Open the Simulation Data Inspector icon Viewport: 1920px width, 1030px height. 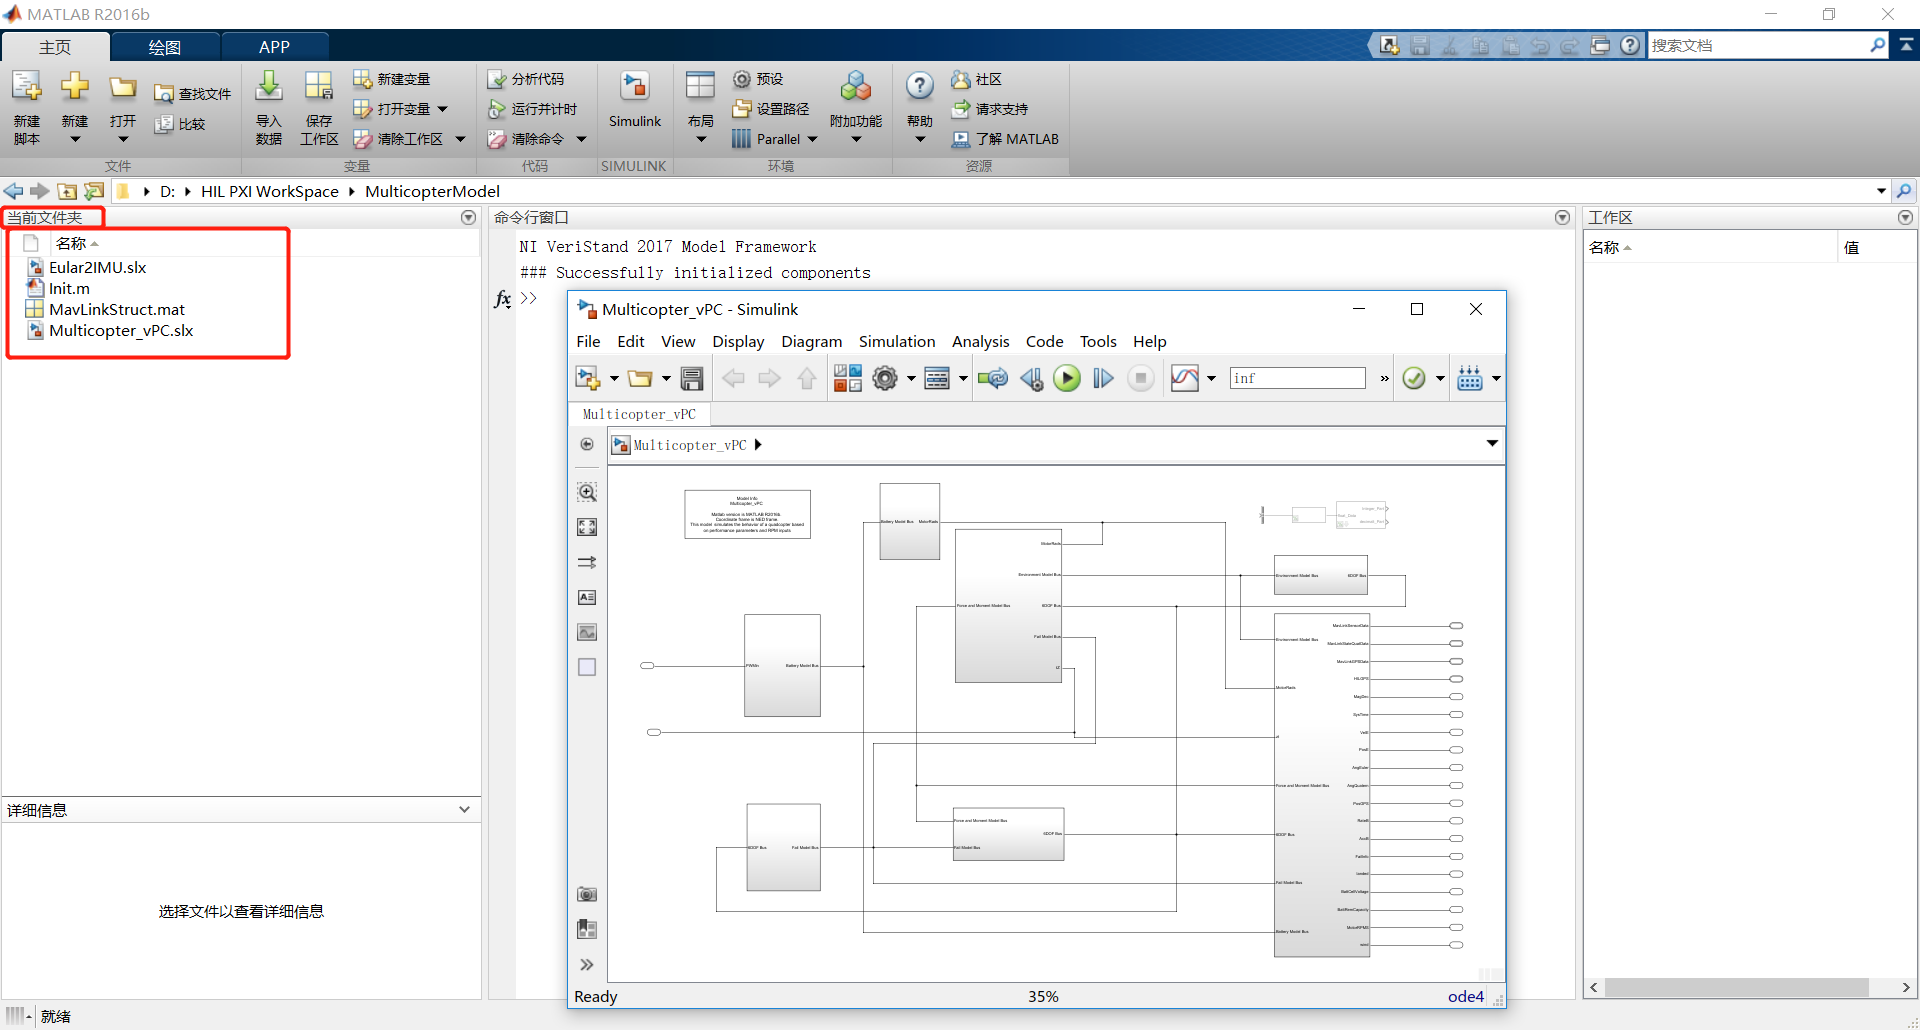(1185, 378)
